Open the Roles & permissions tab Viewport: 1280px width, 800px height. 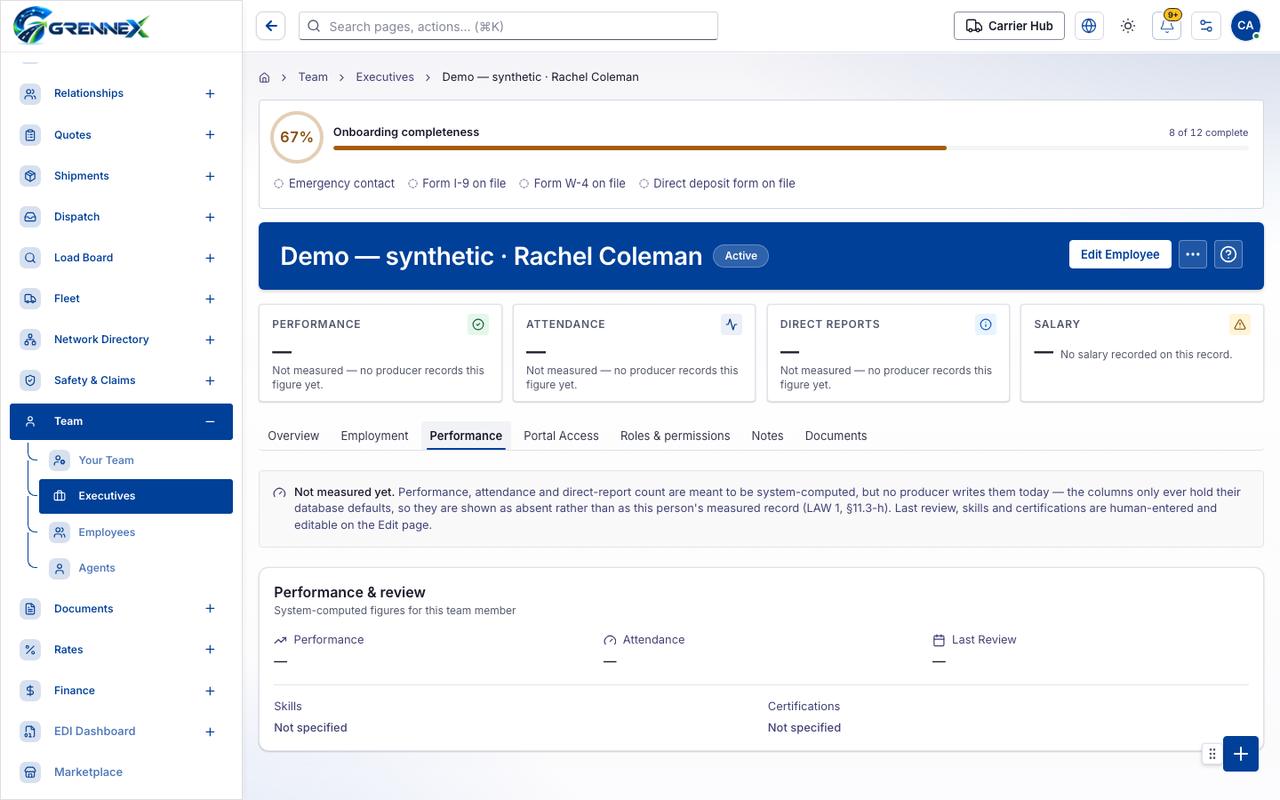coord(675,436)
